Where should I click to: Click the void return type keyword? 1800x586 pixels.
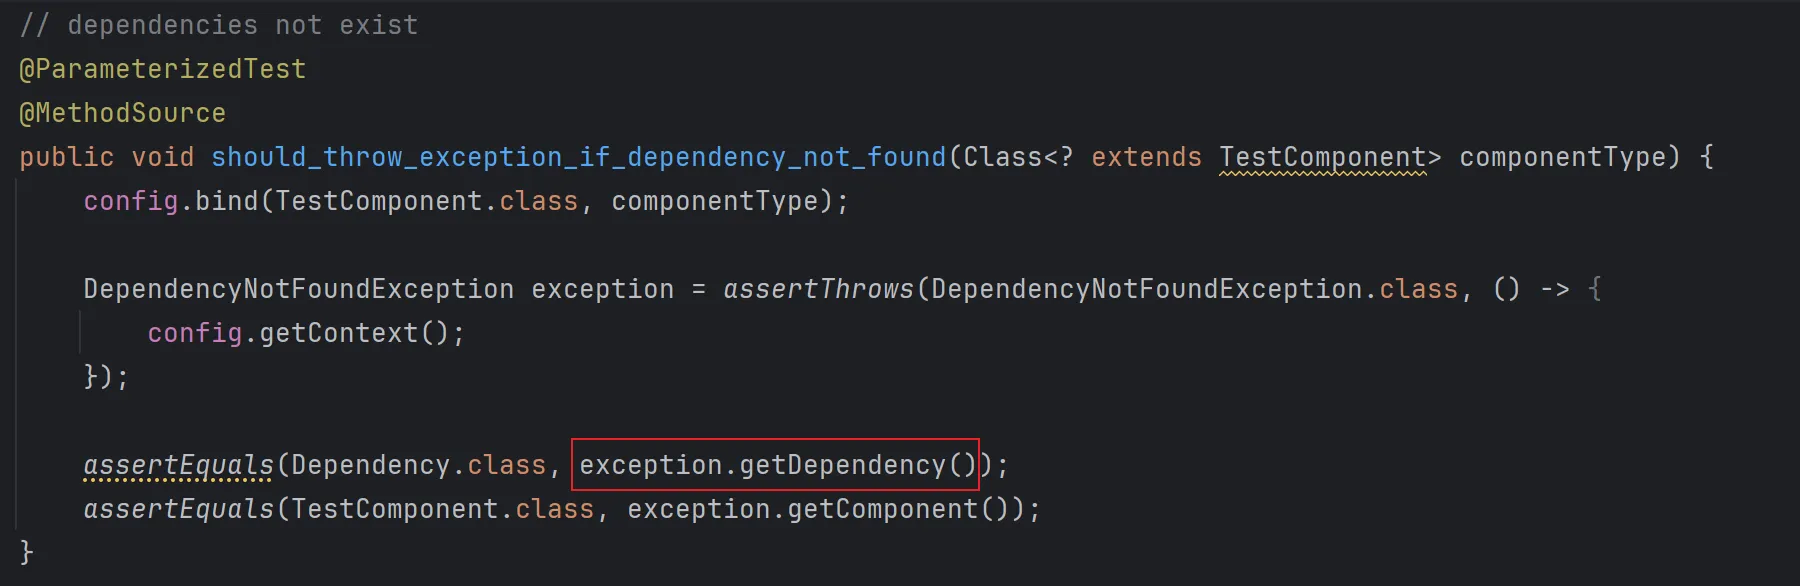click(162, 157)
